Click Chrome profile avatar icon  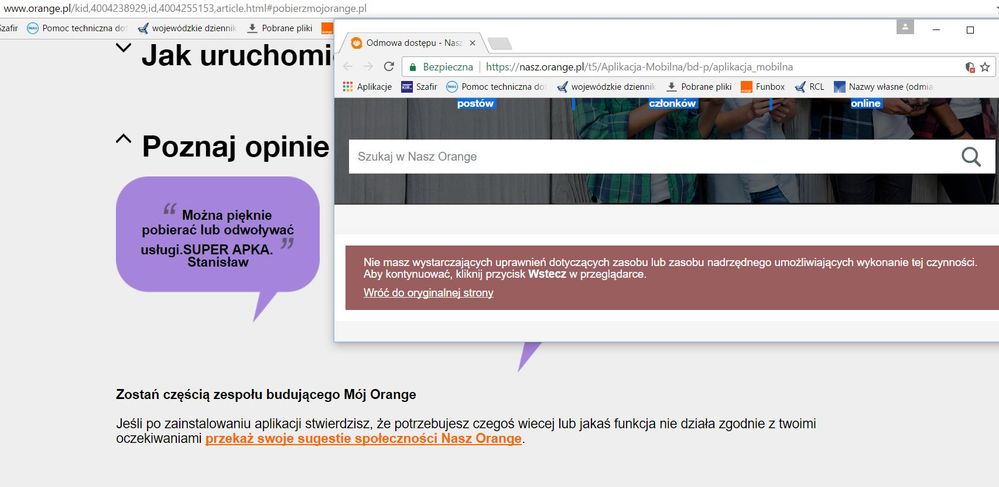pos(905,27)
